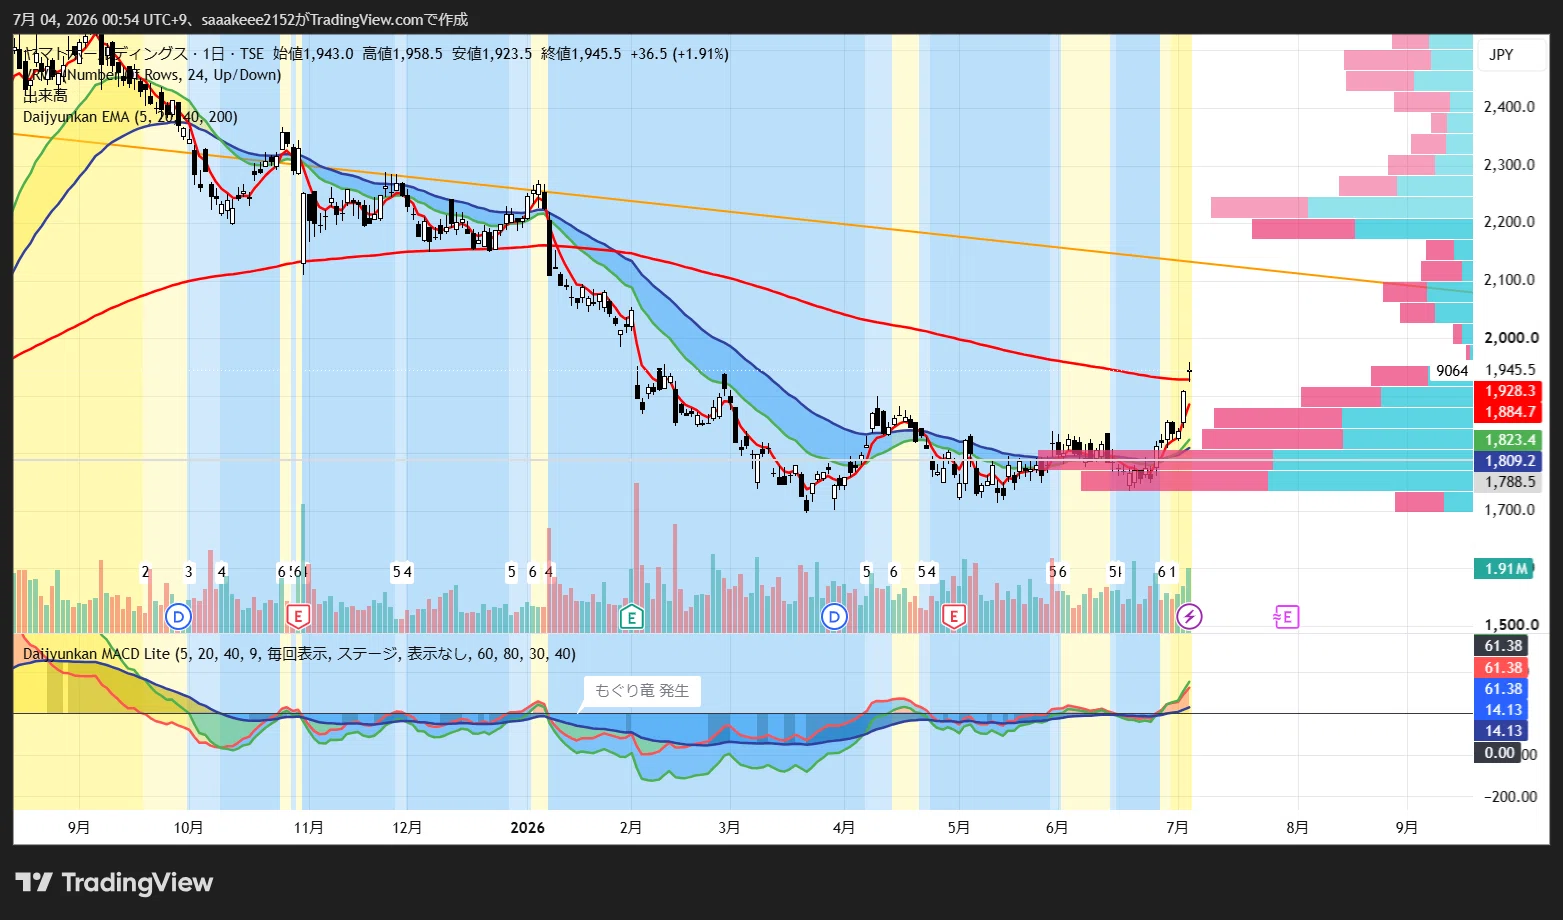1563x920 pixels.
Task: Click the 安値1,923.5 low value
Action: coord(492,54)
